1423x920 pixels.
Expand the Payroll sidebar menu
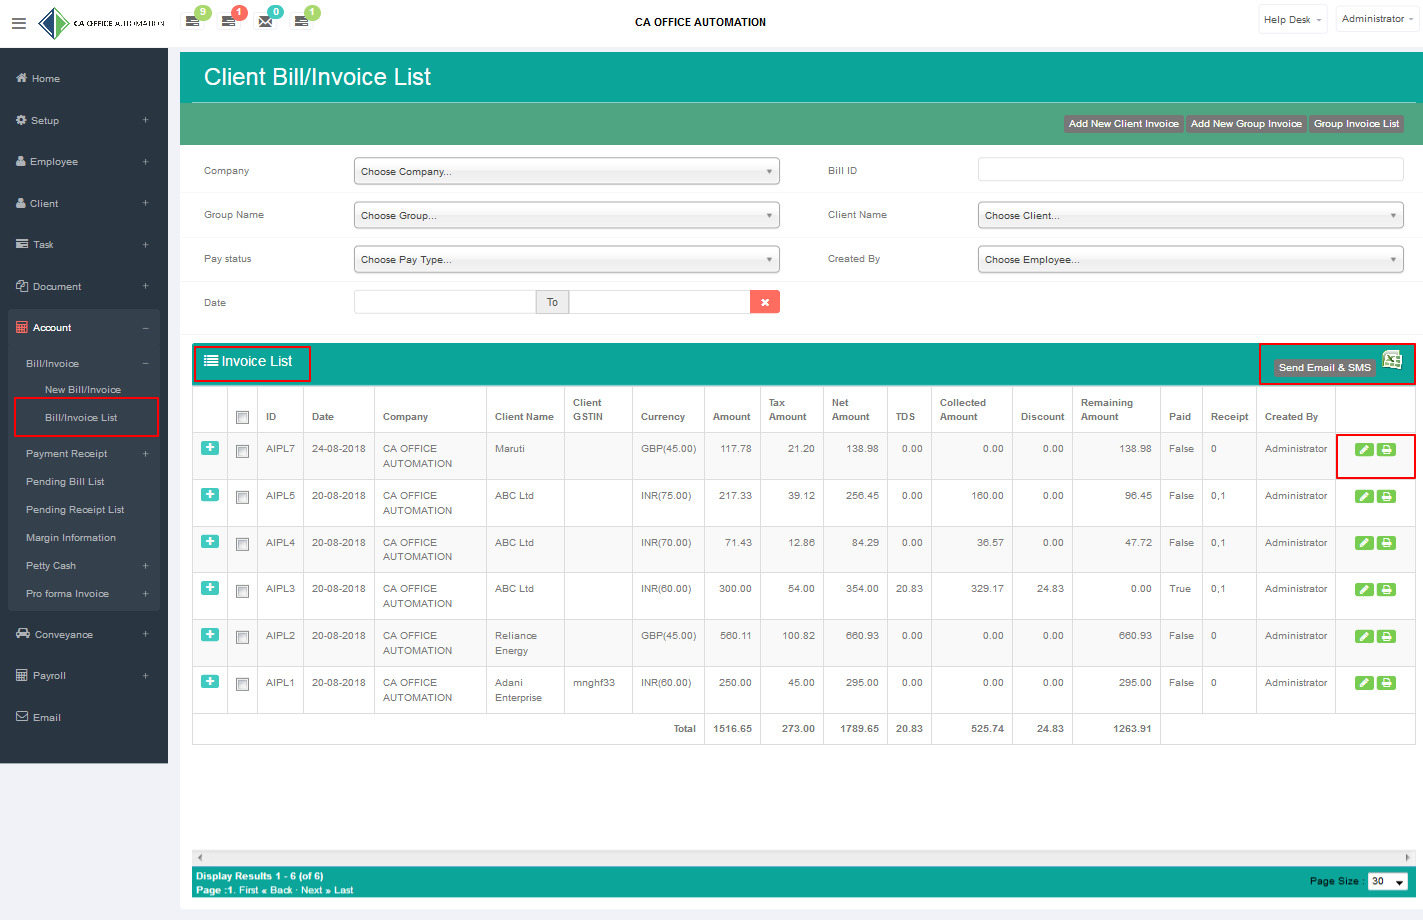(x=84, y=675)
